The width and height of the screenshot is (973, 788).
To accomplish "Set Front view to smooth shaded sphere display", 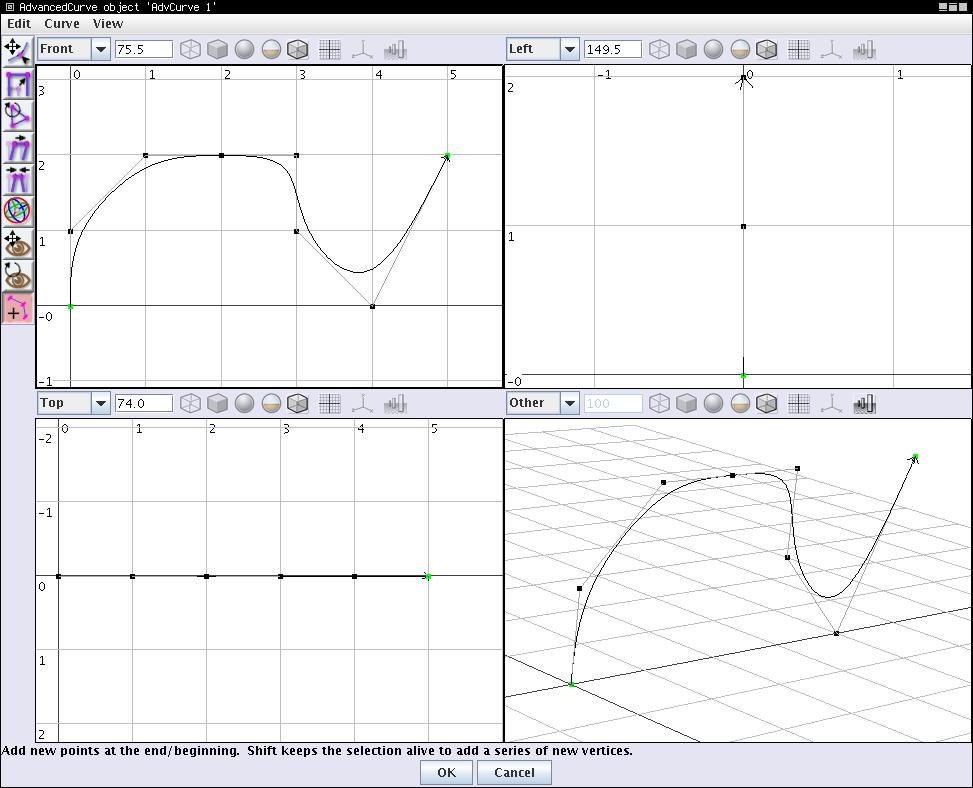I will click(244, 50).
